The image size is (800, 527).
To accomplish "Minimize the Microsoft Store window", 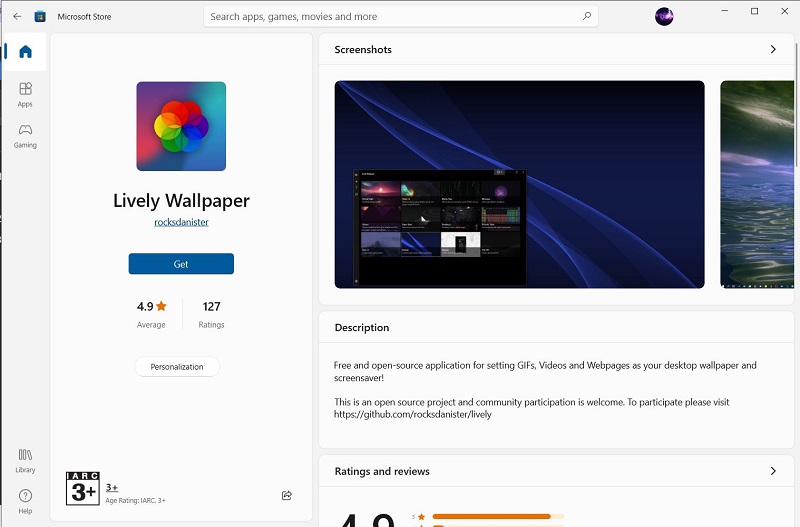I will [724, 11].
